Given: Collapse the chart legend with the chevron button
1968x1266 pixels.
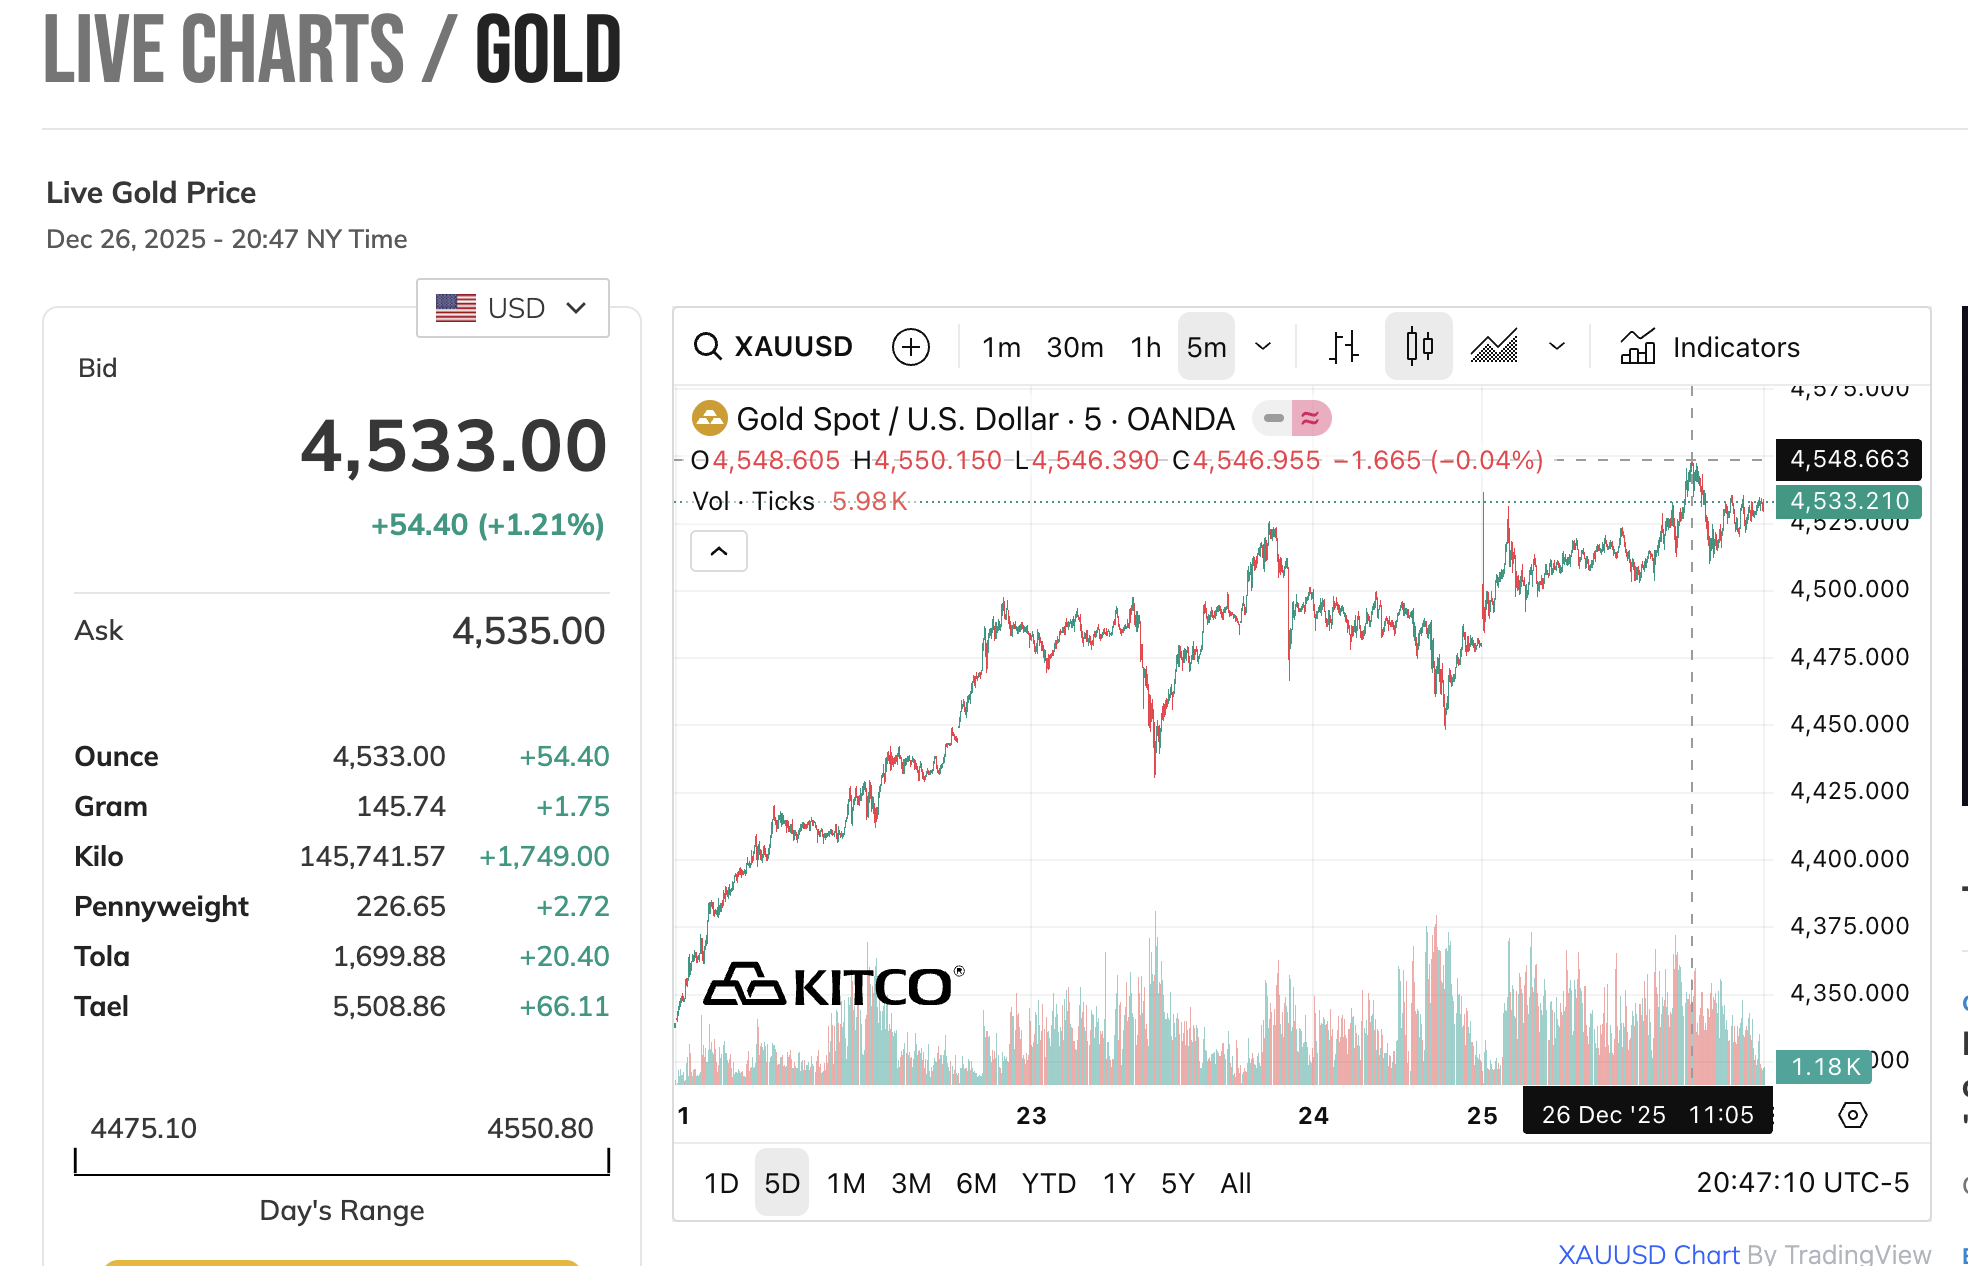Looking at the screenshot, I should tap(719, 551).
